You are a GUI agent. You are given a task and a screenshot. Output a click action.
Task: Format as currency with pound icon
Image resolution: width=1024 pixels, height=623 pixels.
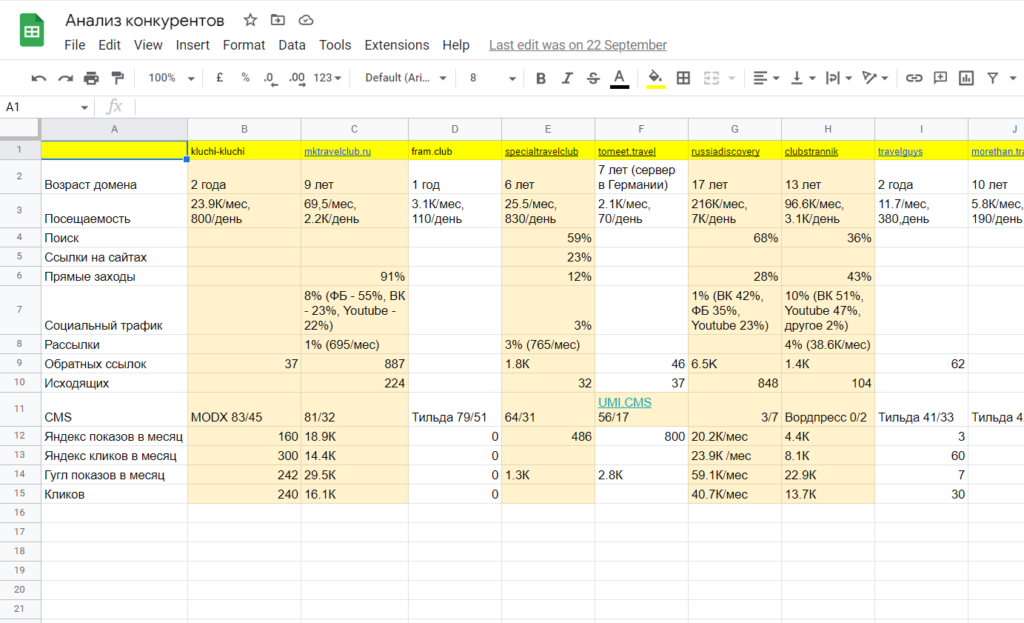click(x=219, y=78)
